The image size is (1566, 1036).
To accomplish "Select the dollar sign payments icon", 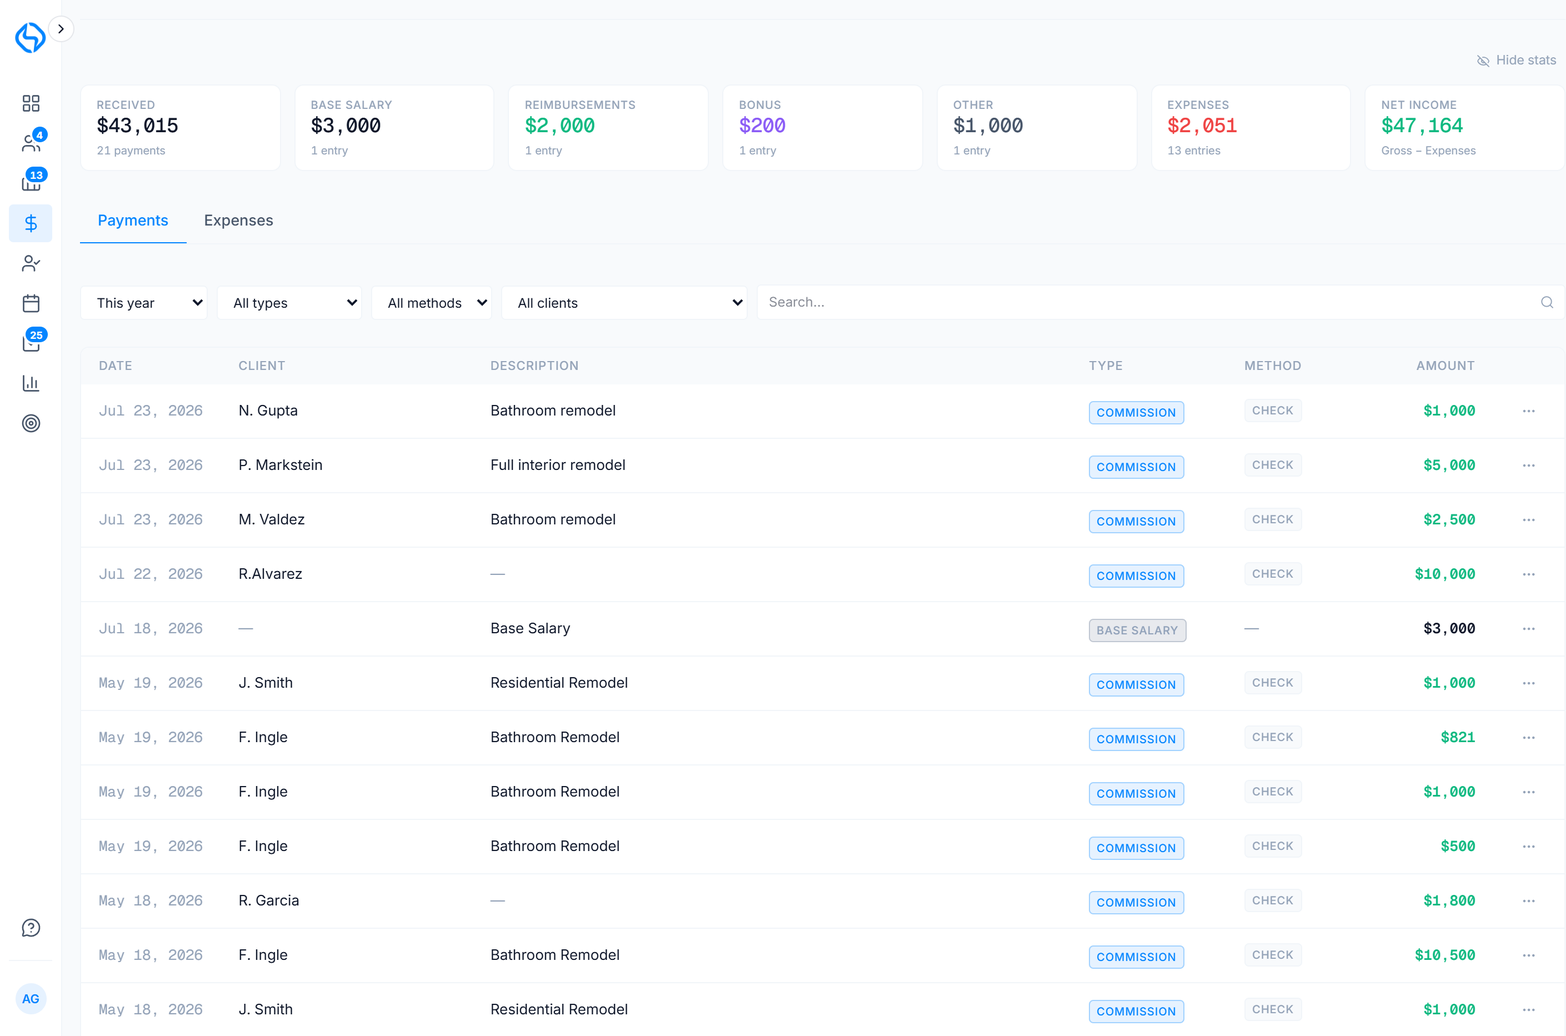I will point(31,223).
